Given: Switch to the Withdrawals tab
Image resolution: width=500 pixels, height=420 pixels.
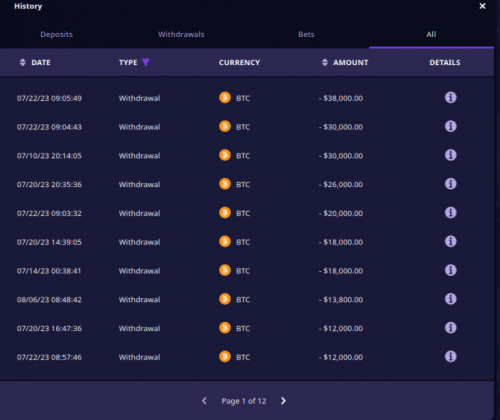Looking at the screenshot, I should tap(181, 34).
